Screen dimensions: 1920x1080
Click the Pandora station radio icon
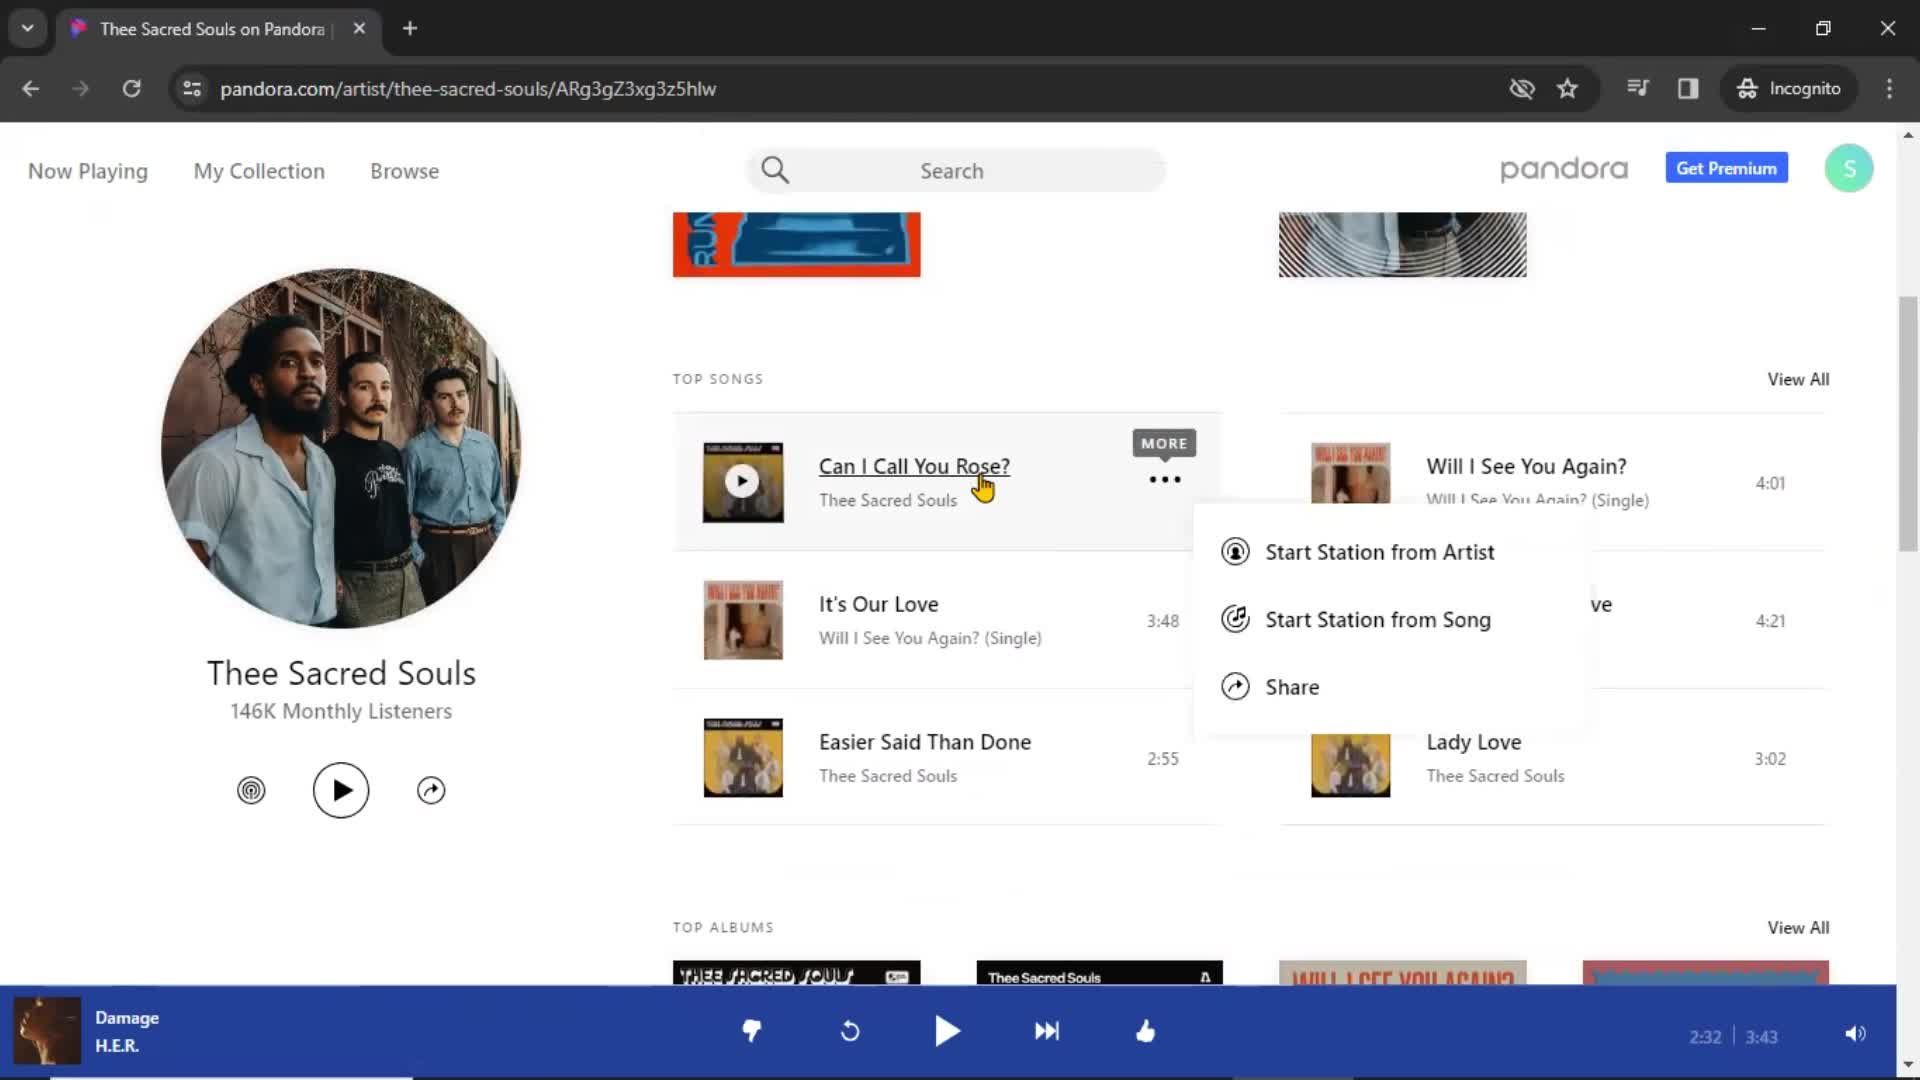click(251, 789)
